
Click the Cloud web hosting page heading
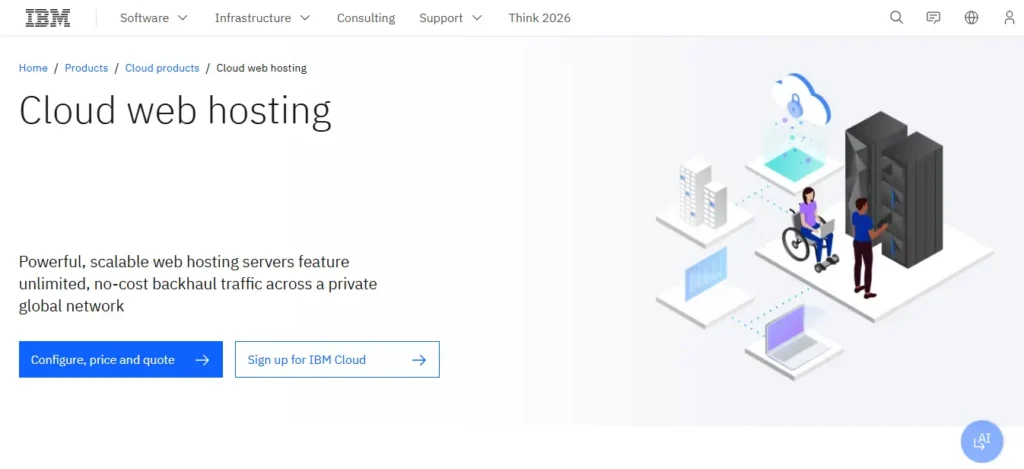click(175, 111)
